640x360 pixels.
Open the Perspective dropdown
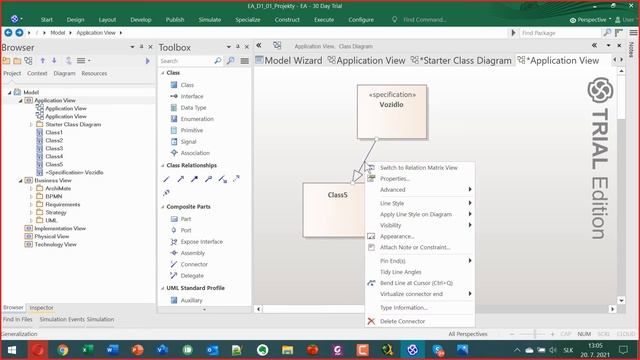tap(590, 20)
